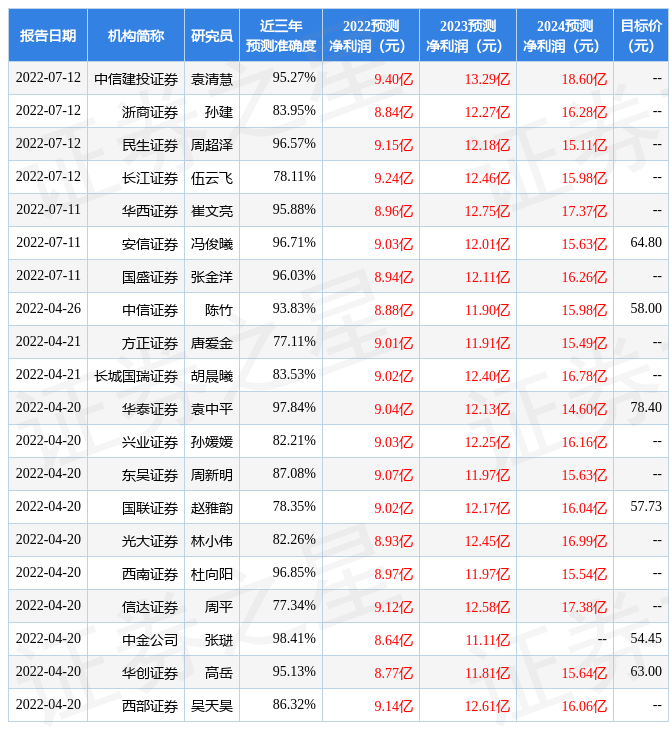Click 2024 forecast 15.11亿

[584, 145]
